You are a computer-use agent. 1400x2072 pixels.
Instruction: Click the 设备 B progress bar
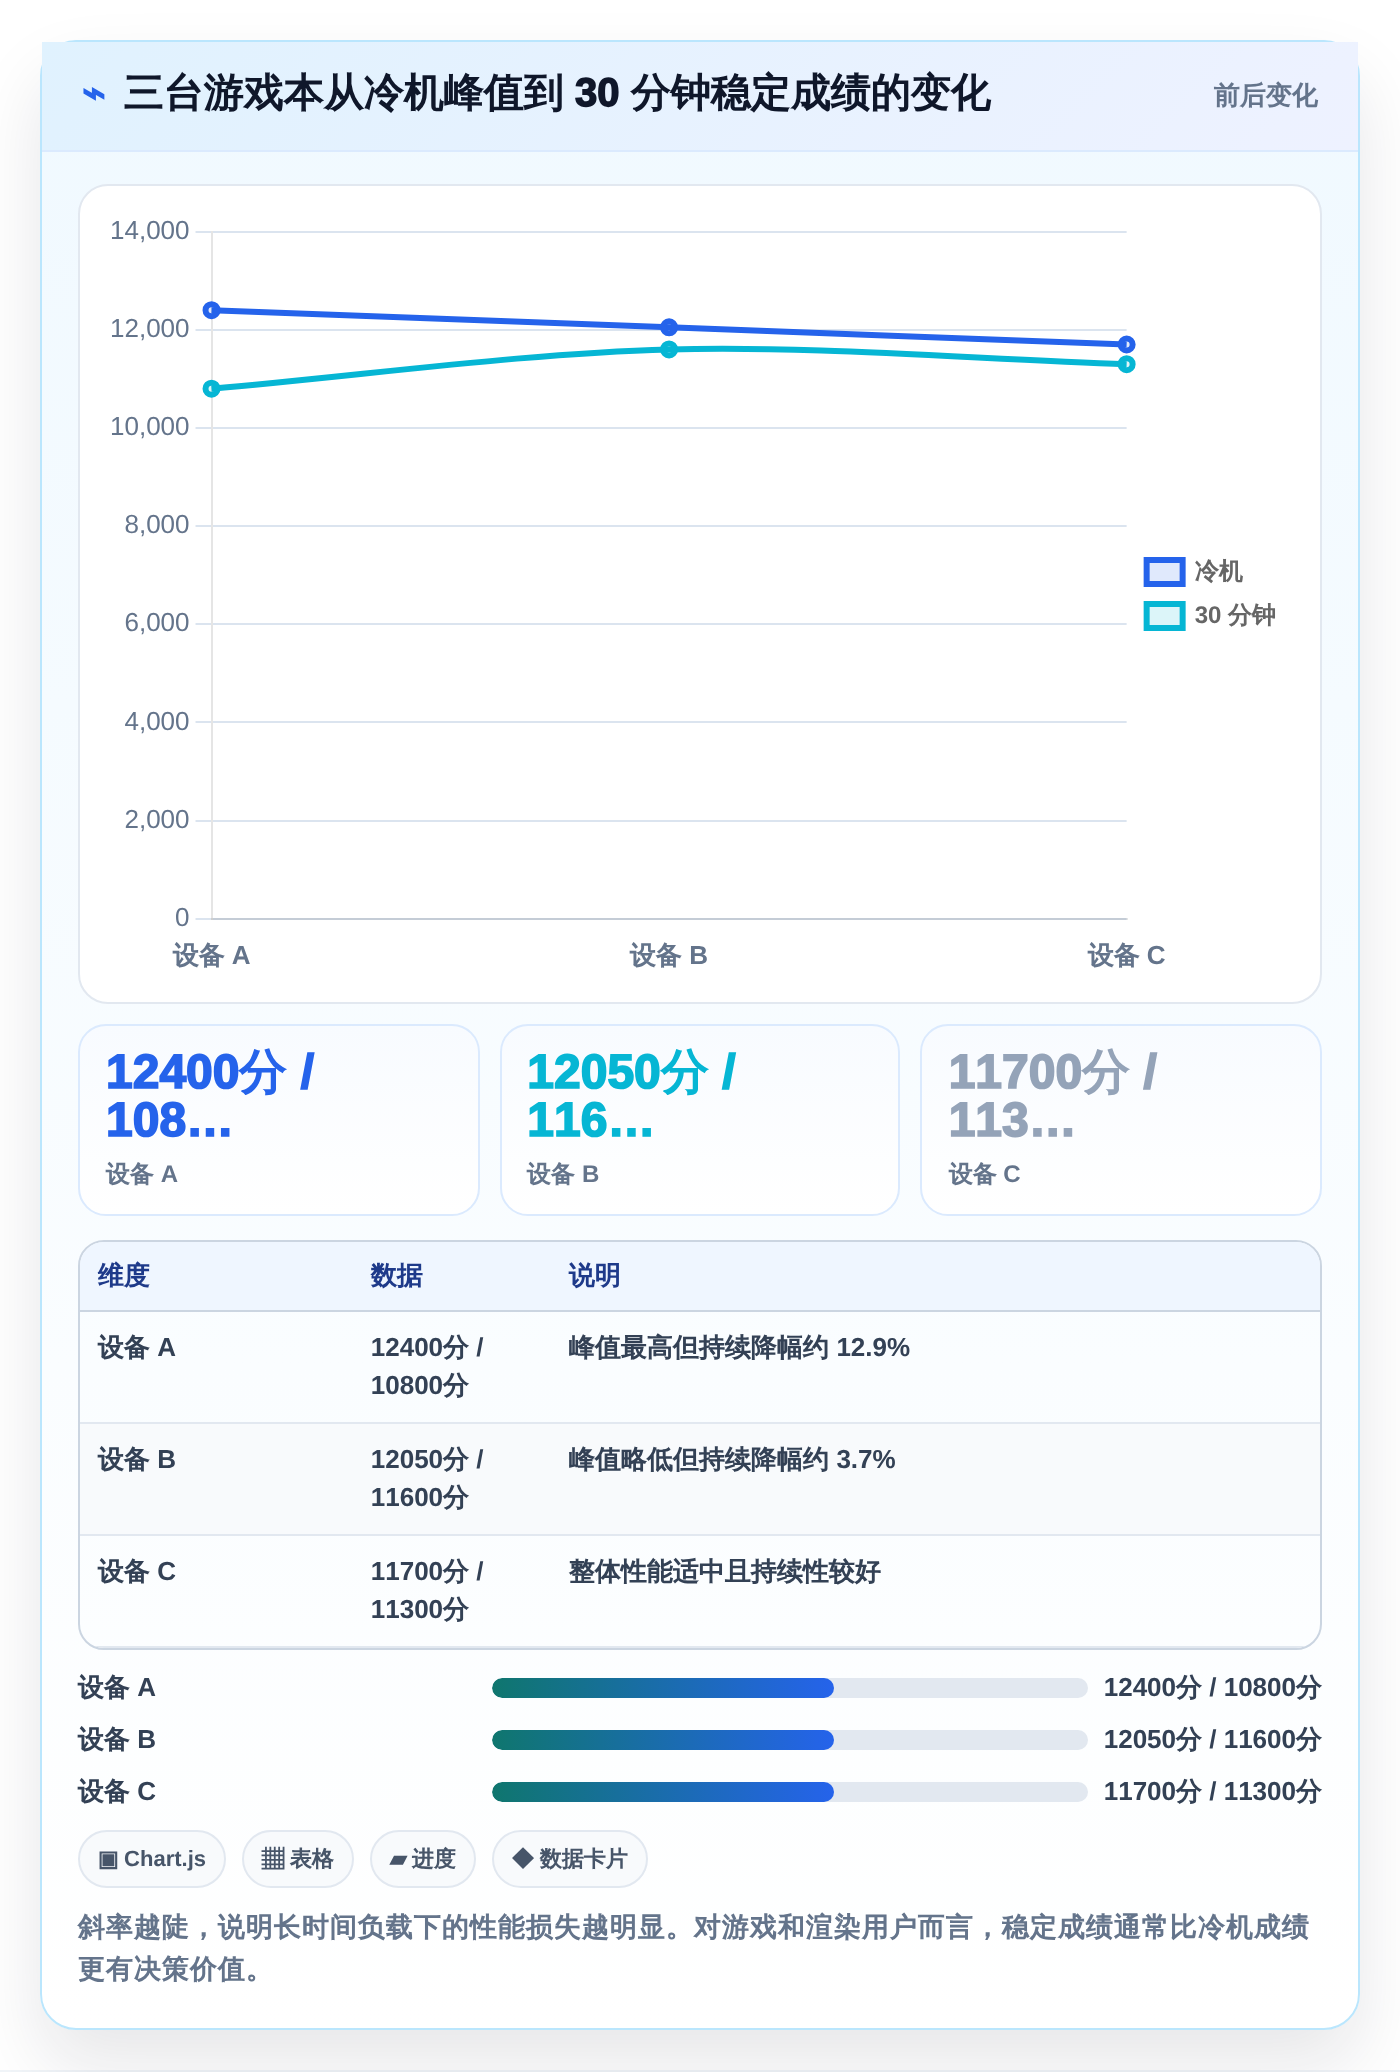pyautogui.click(x=790, y=1740)
